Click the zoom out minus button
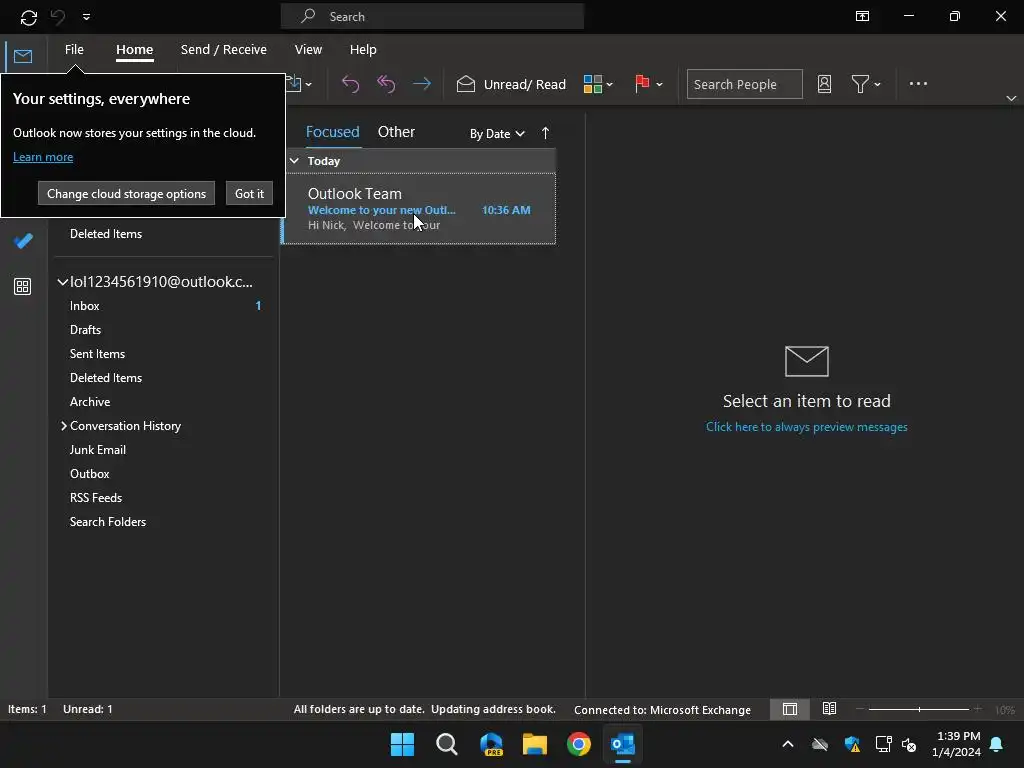This screenshot has height=768, width=1024. click(860, 709)
